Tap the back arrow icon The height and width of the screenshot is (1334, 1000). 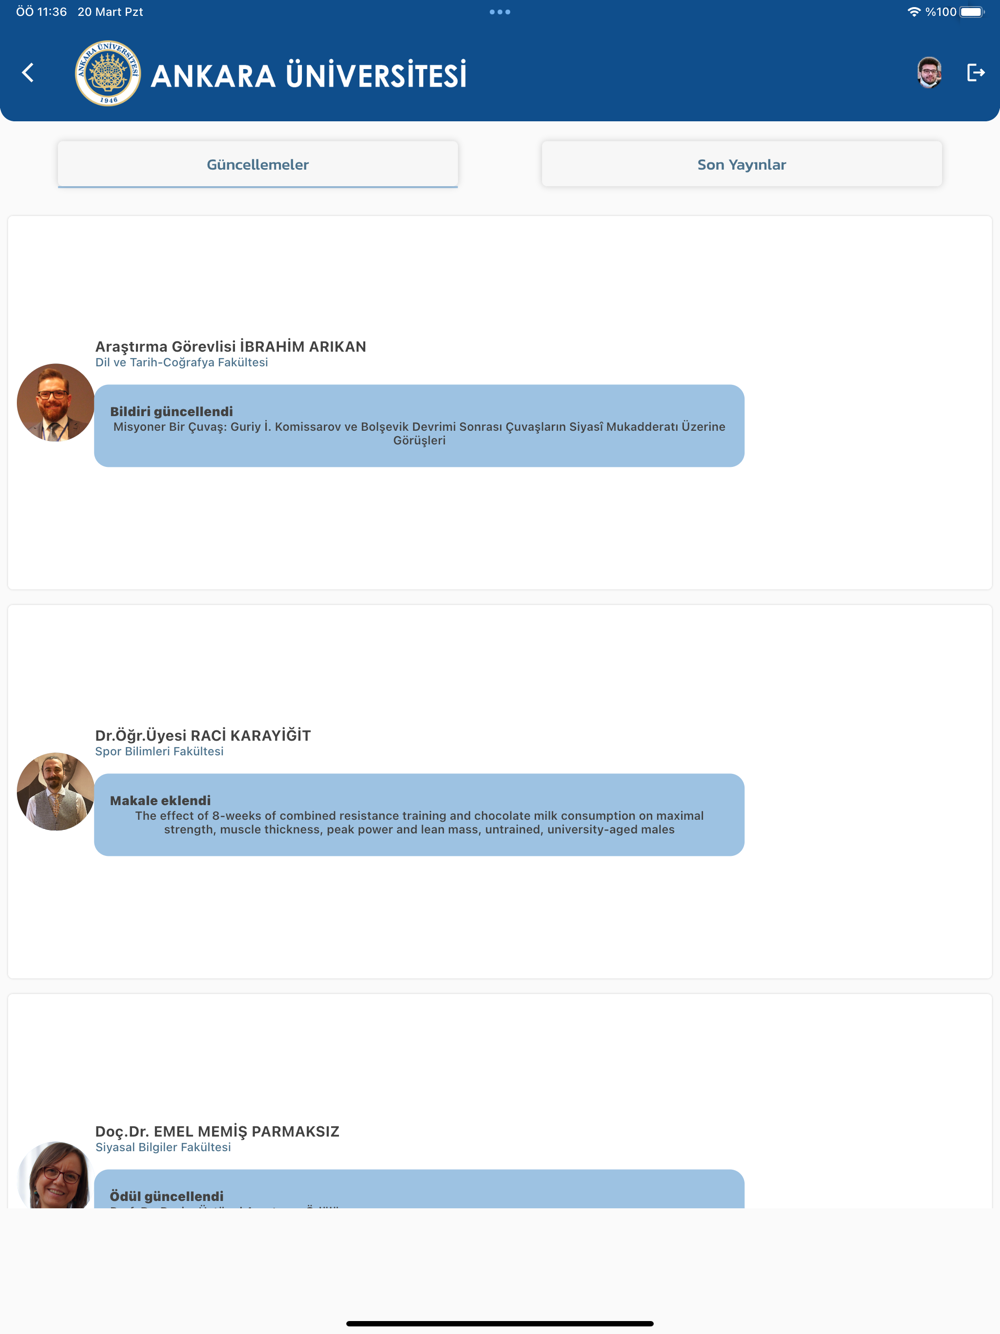[28, 73]
